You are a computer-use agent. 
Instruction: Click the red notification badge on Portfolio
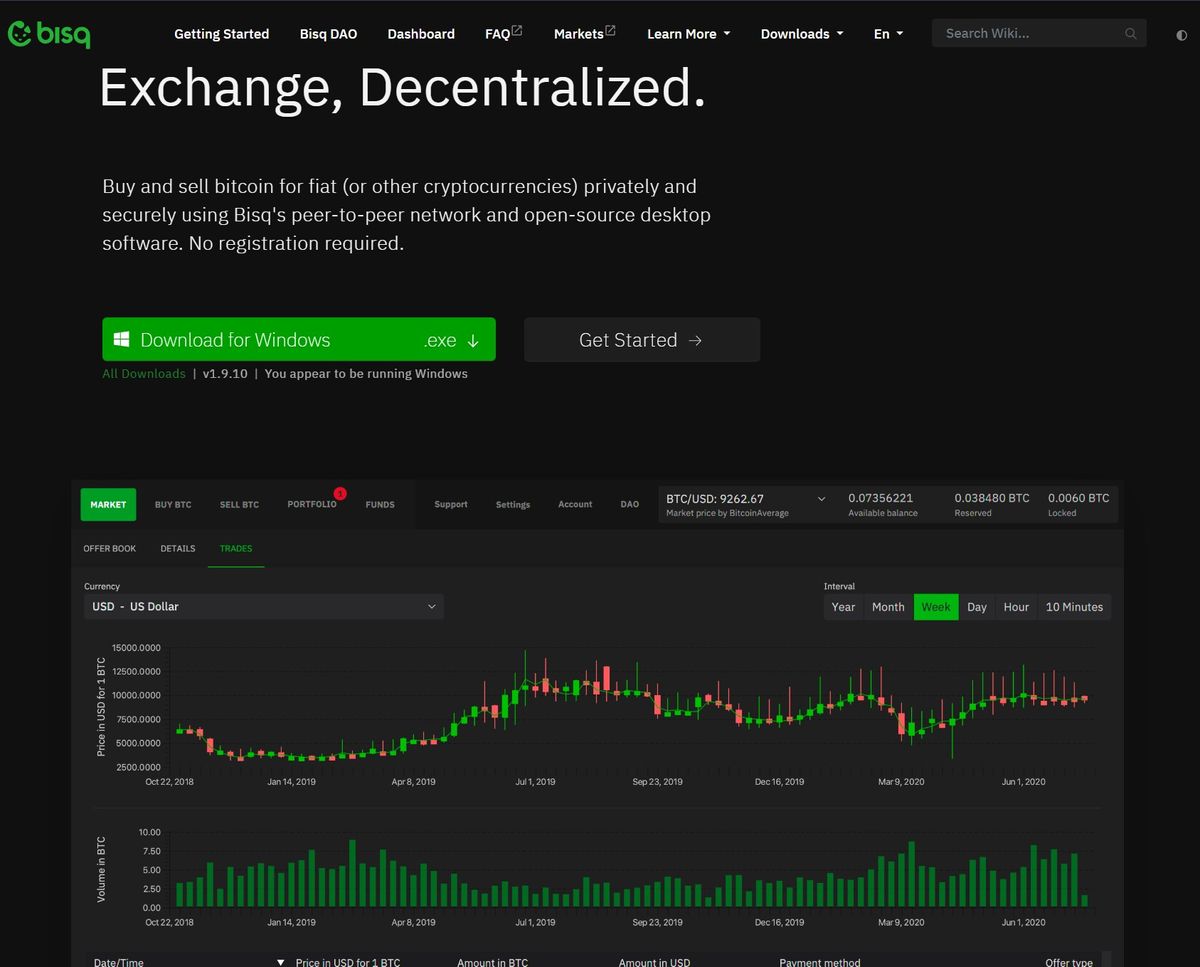340,493
